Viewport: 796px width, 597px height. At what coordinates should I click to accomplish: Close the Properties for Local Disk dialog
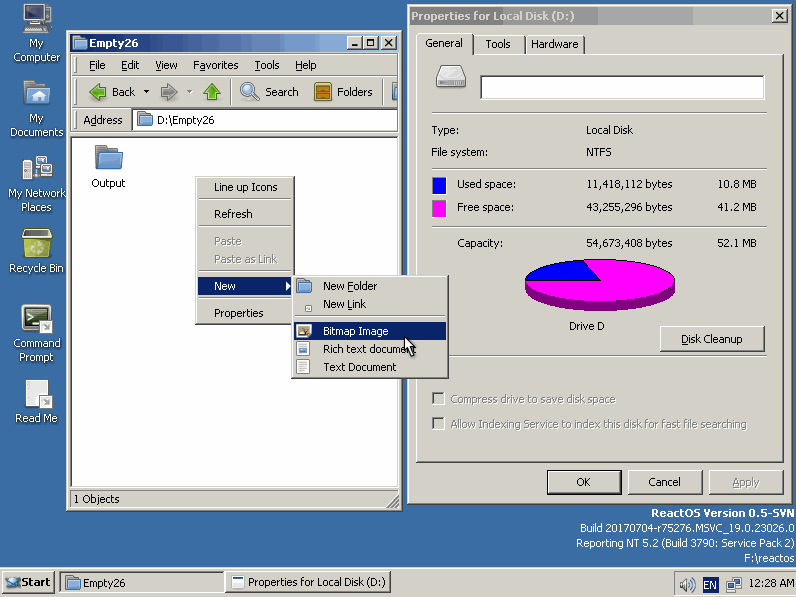[779, 16]
